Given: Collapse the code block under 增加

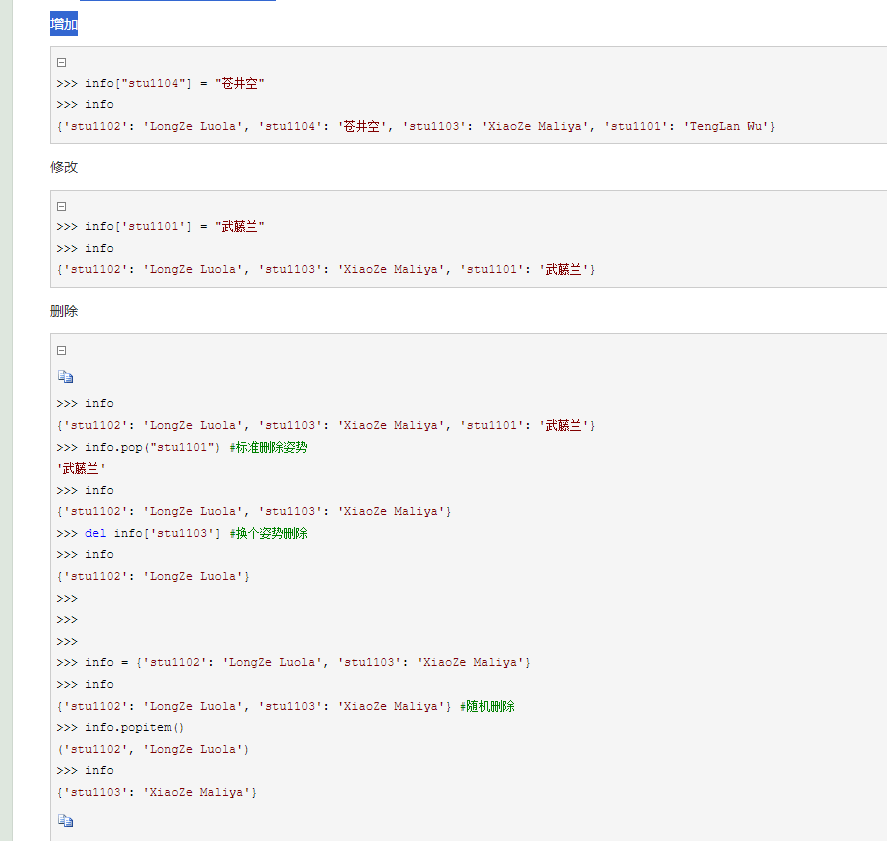Looking at the screenshot, I should 61,62.
